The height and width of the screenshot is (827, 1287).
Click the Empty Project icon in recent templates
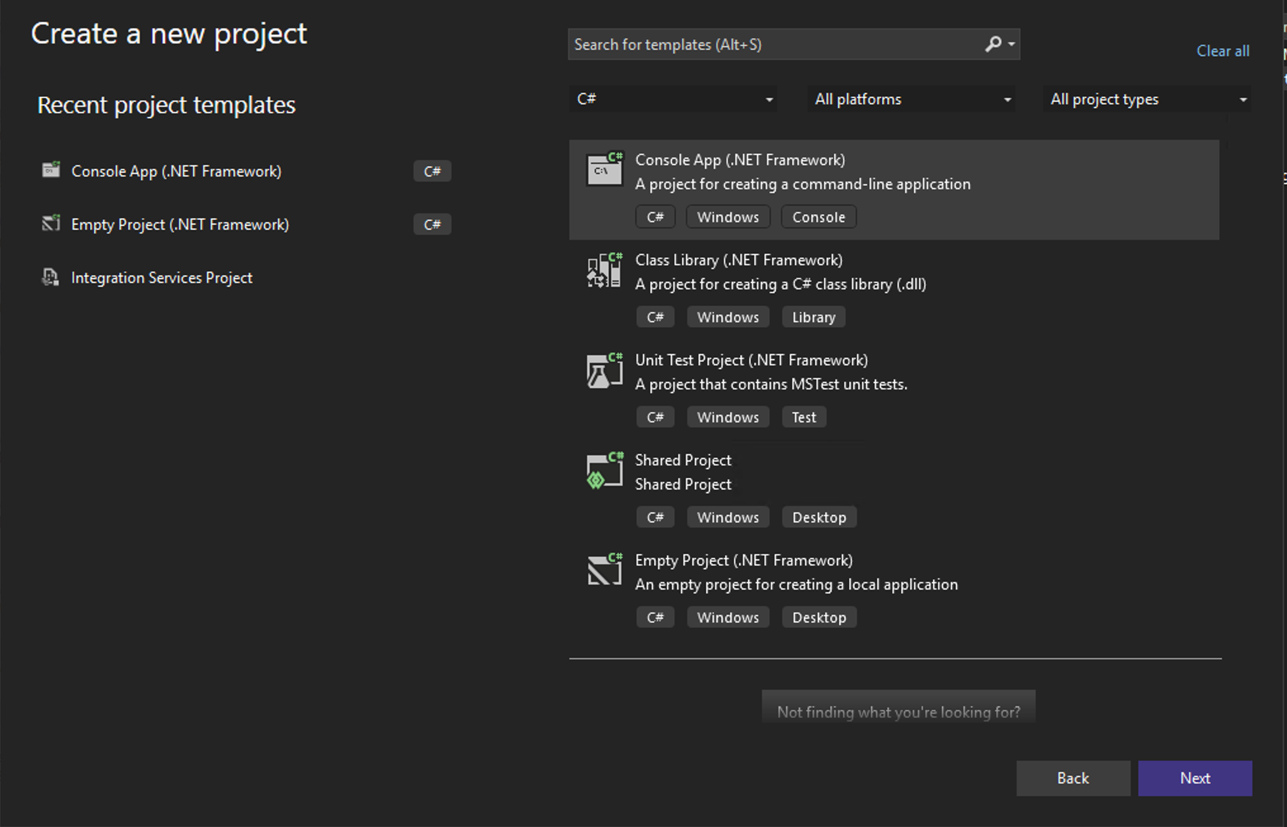coord(50,224)
